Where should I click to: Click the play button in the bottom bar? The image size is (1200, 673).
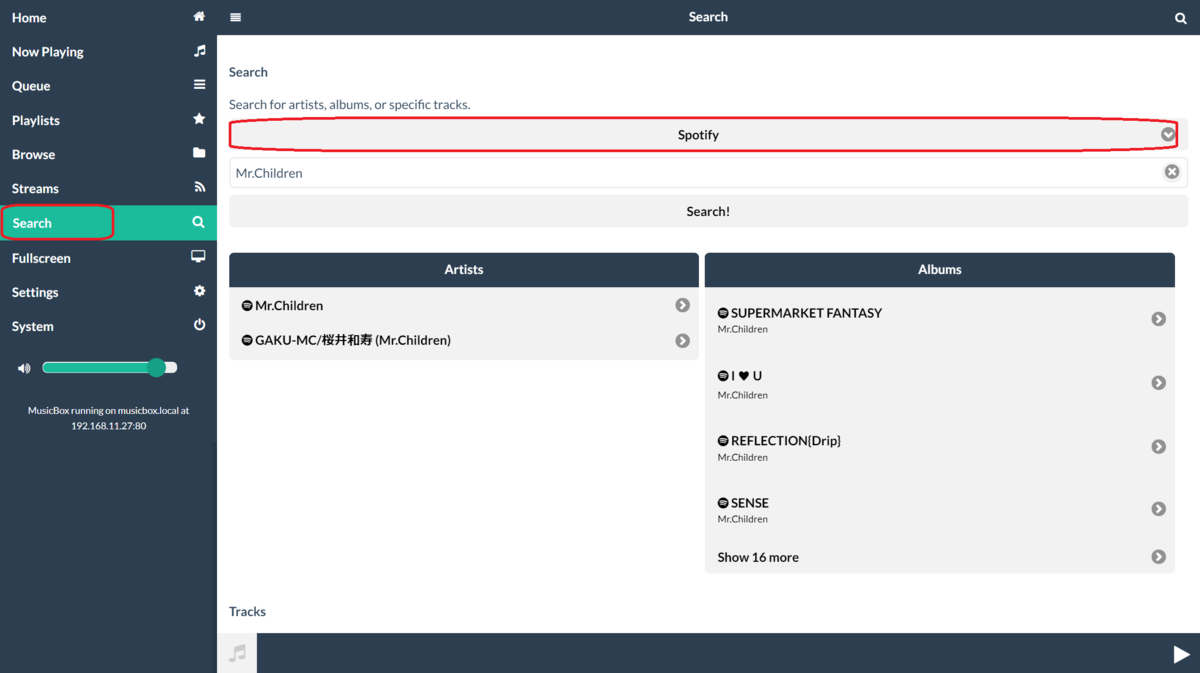pyautogui.click(x=1181, y=654)
